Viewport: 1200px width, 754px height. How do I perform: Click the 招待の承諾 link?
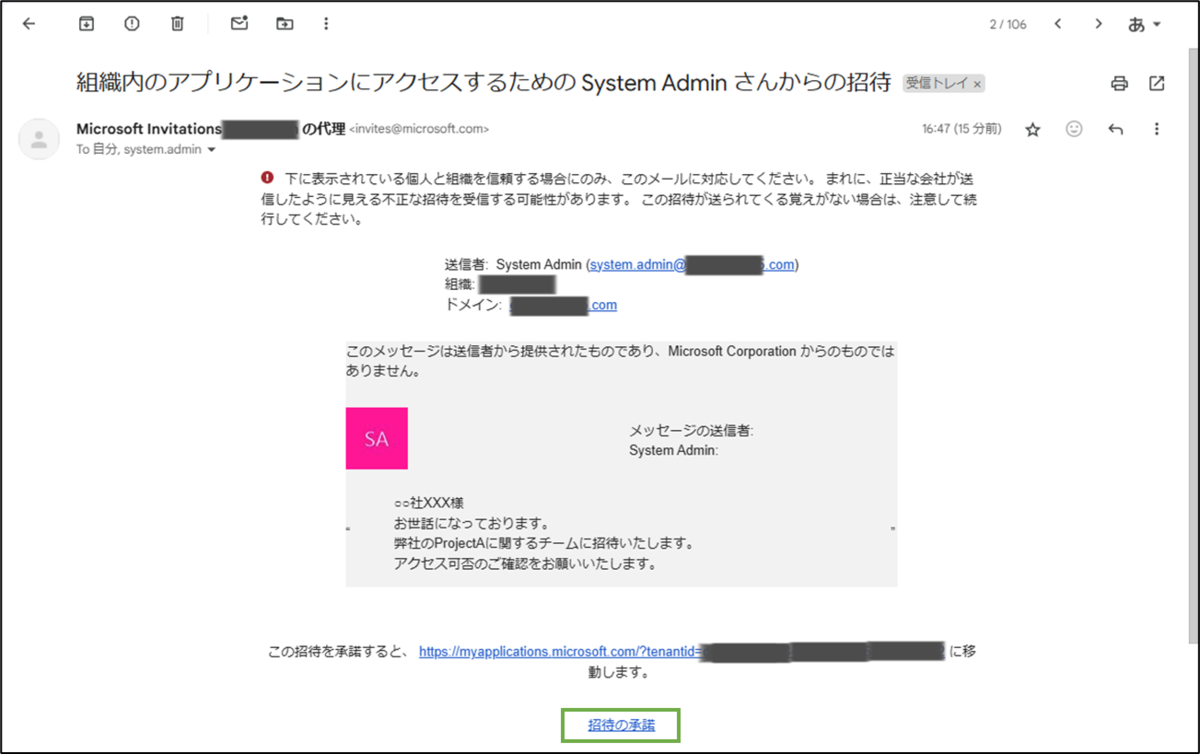(x=621, y=725)
